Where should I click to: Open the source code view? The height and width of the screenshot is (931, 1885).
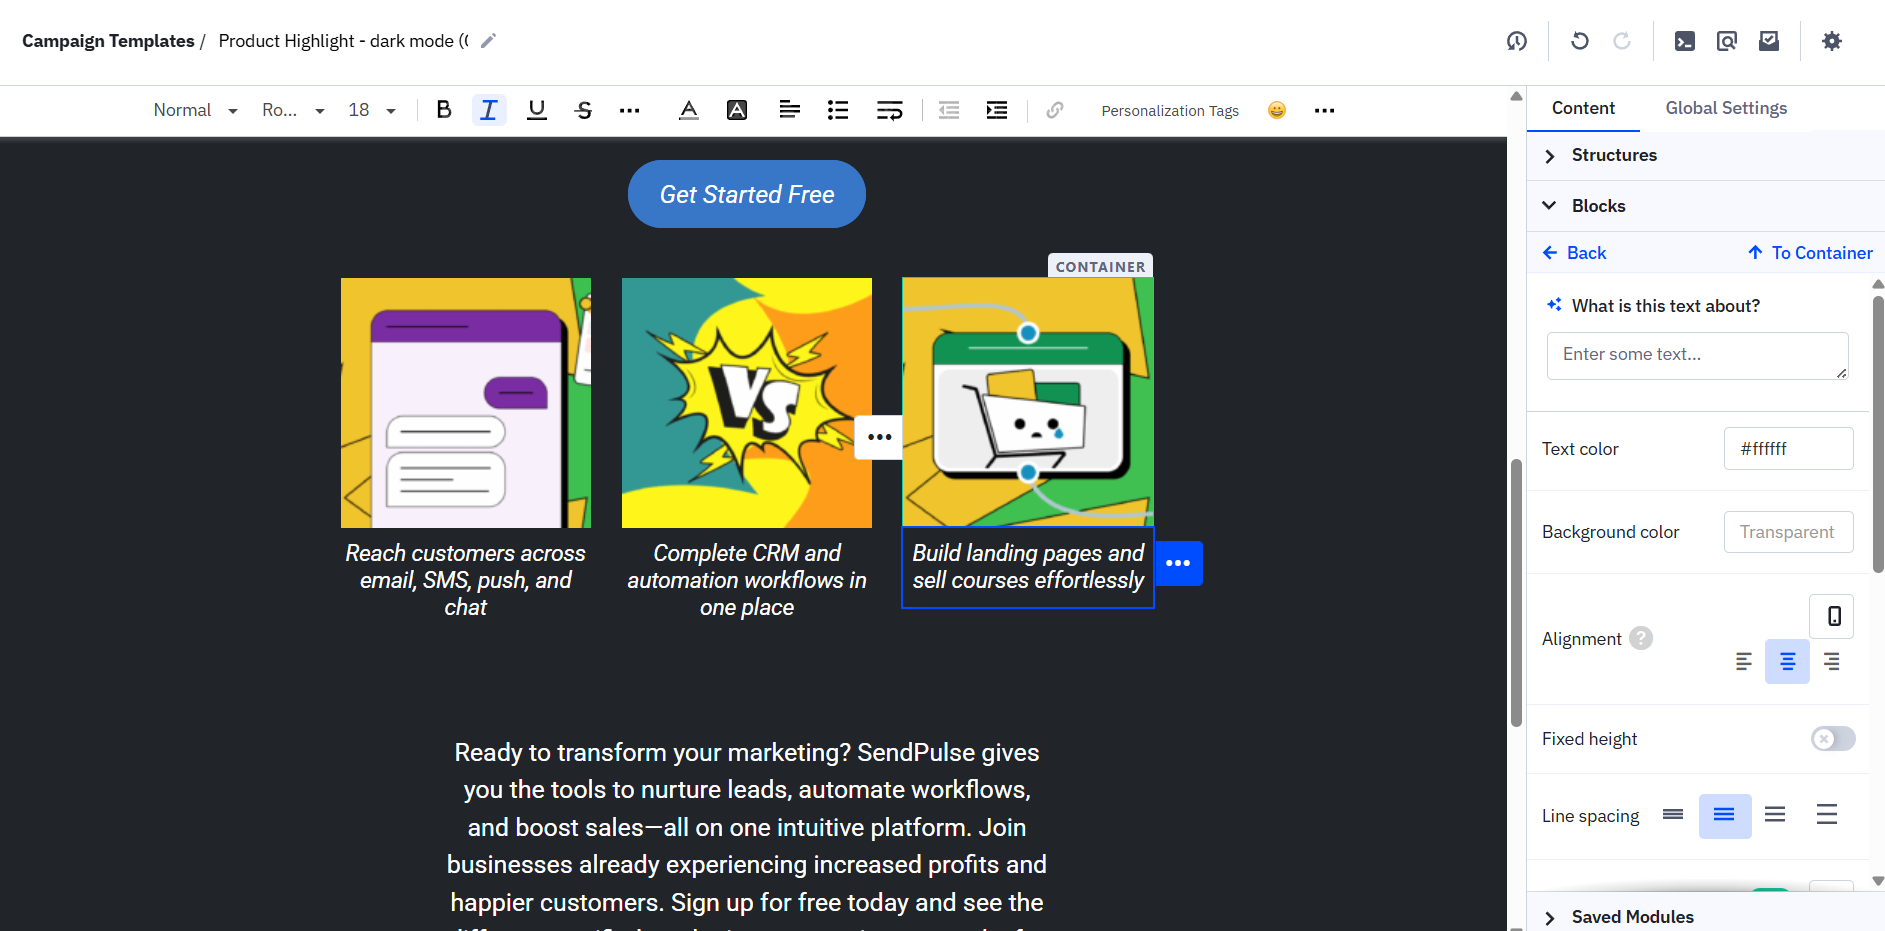coord(1685,41)
